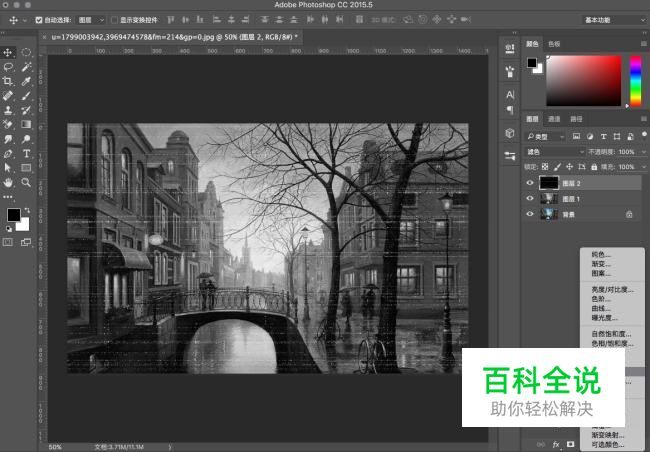Image resolution: width=650 pixels, height=452 pixels.
Task: Switch to the 路径 Paths tab
Action: tap(576, 119)
